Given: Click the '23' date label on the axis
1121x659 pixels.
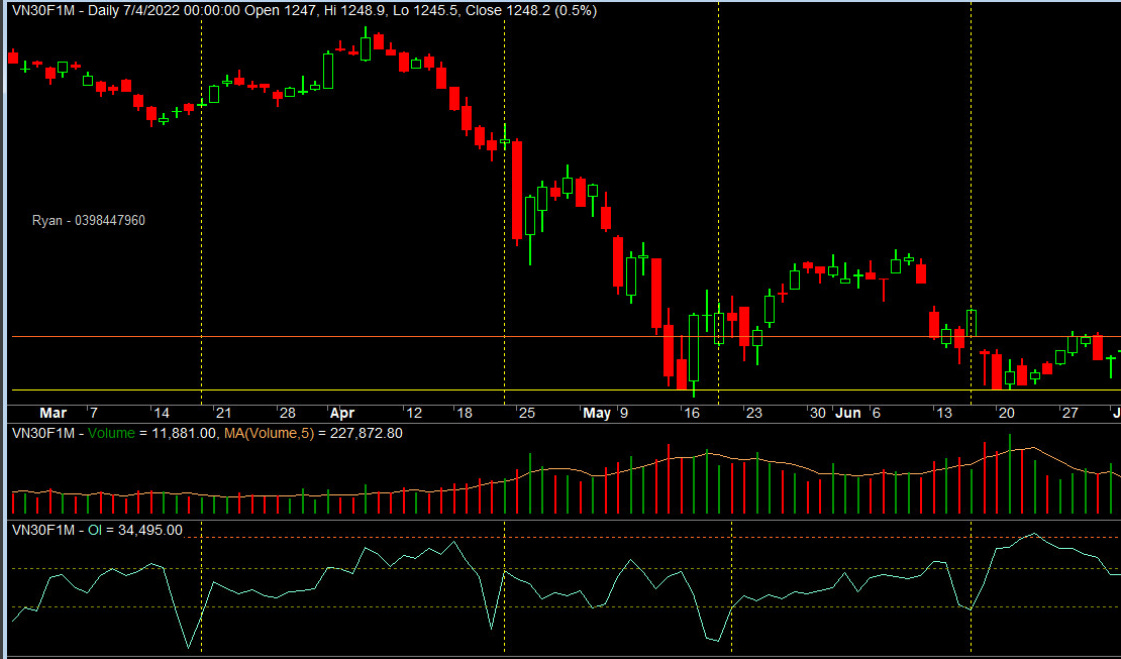Looking at the screenshot, I should coord(754,413).
